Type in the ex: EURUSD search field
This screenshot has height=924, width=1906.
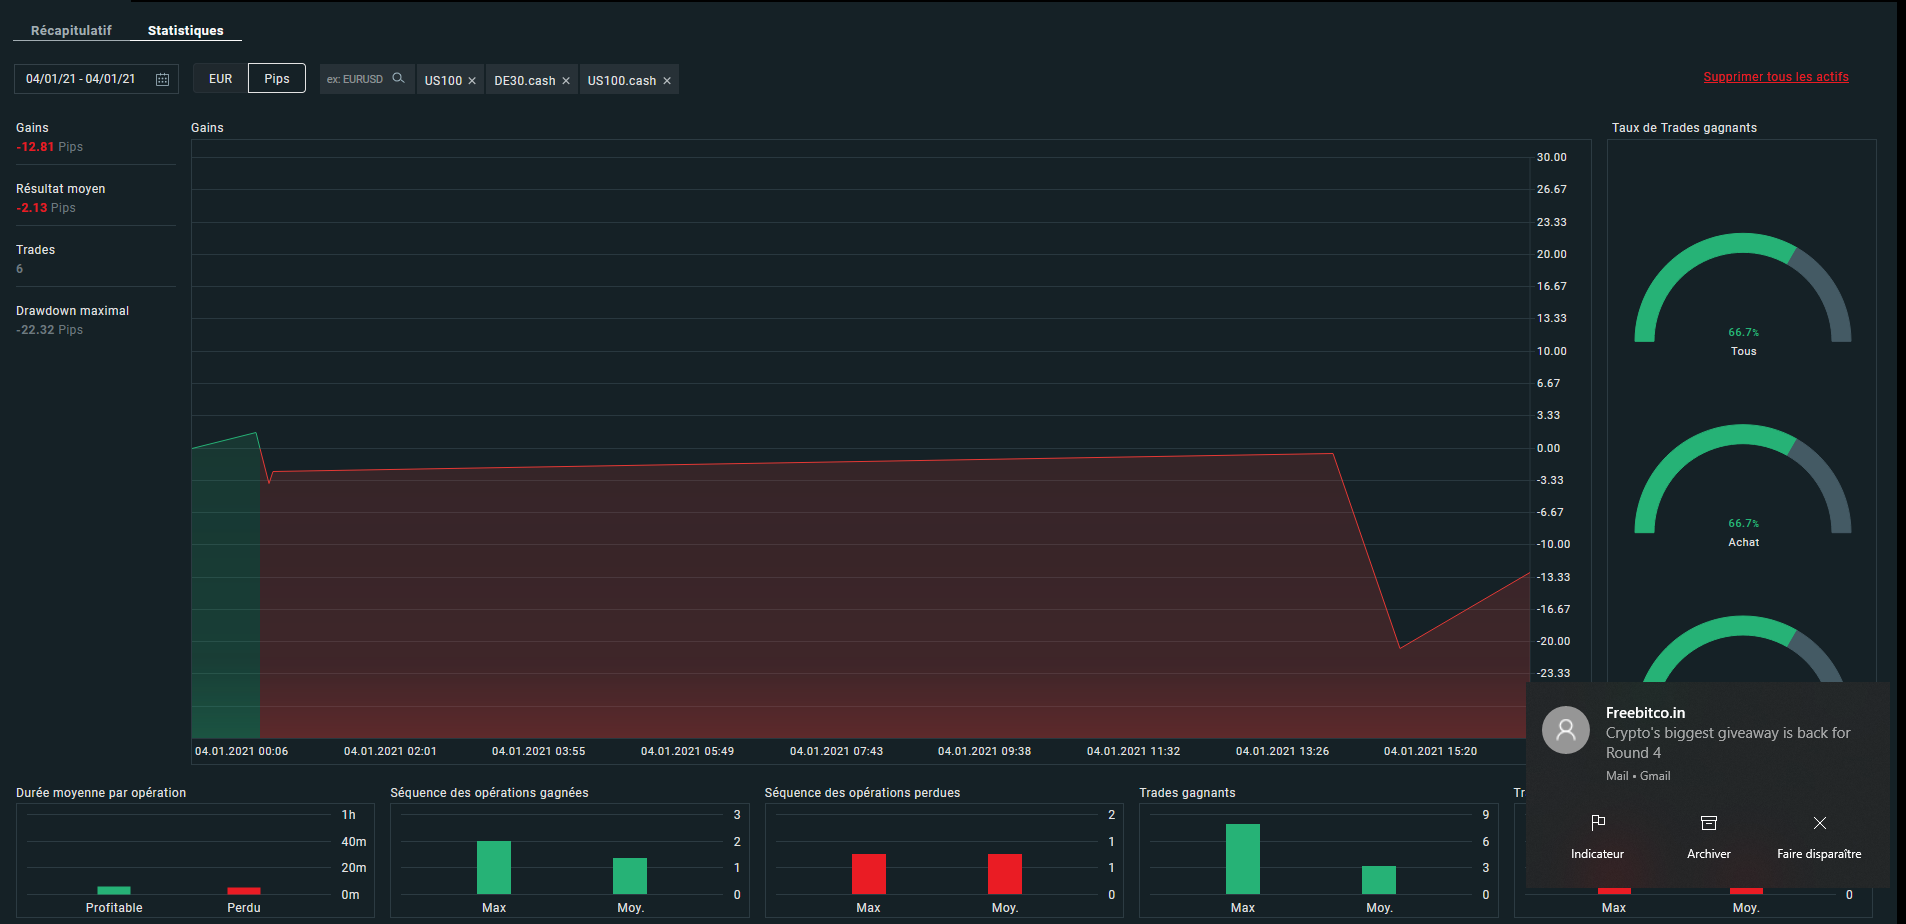coord(357,79)
